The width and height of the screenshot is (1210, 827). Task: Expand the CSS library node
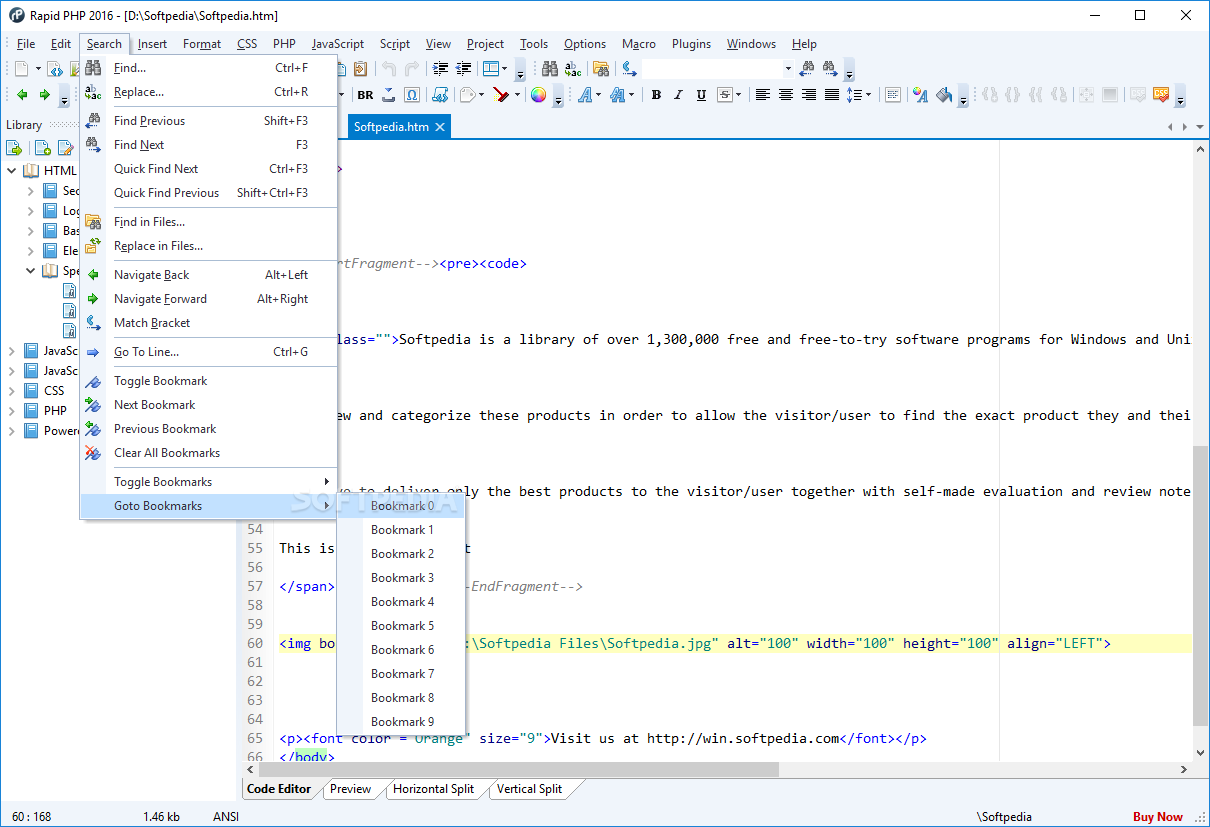point(12,391)
